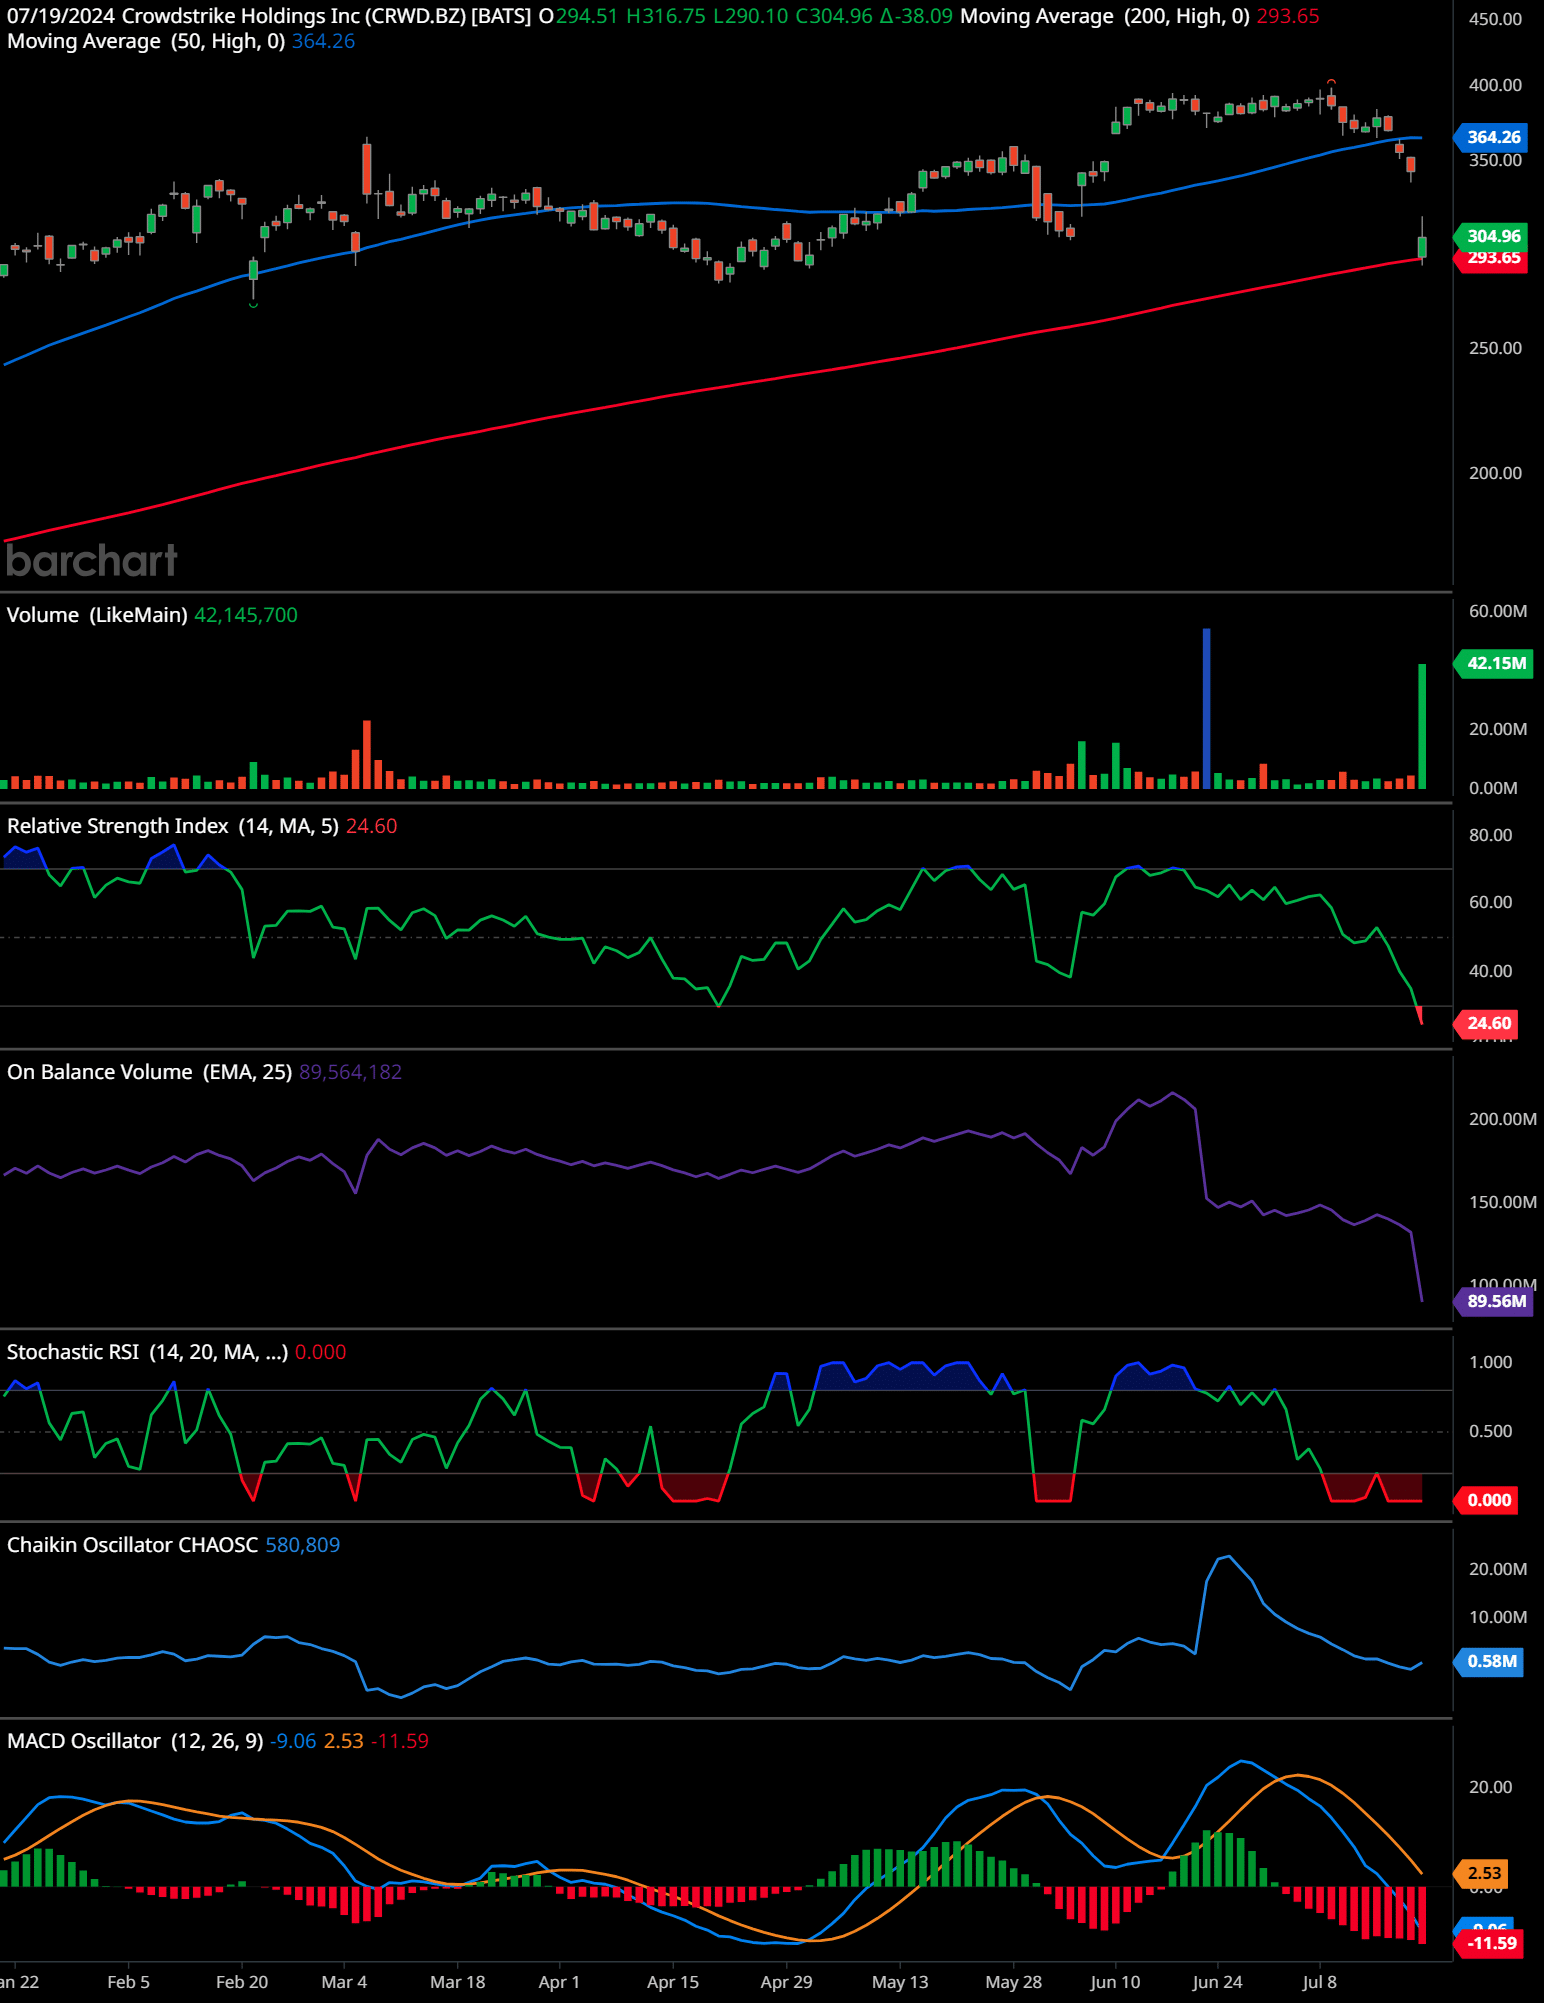Screen dimensions: 1544x2003
Task: Click the Feb 20 date axis label
Action: 242,1982
